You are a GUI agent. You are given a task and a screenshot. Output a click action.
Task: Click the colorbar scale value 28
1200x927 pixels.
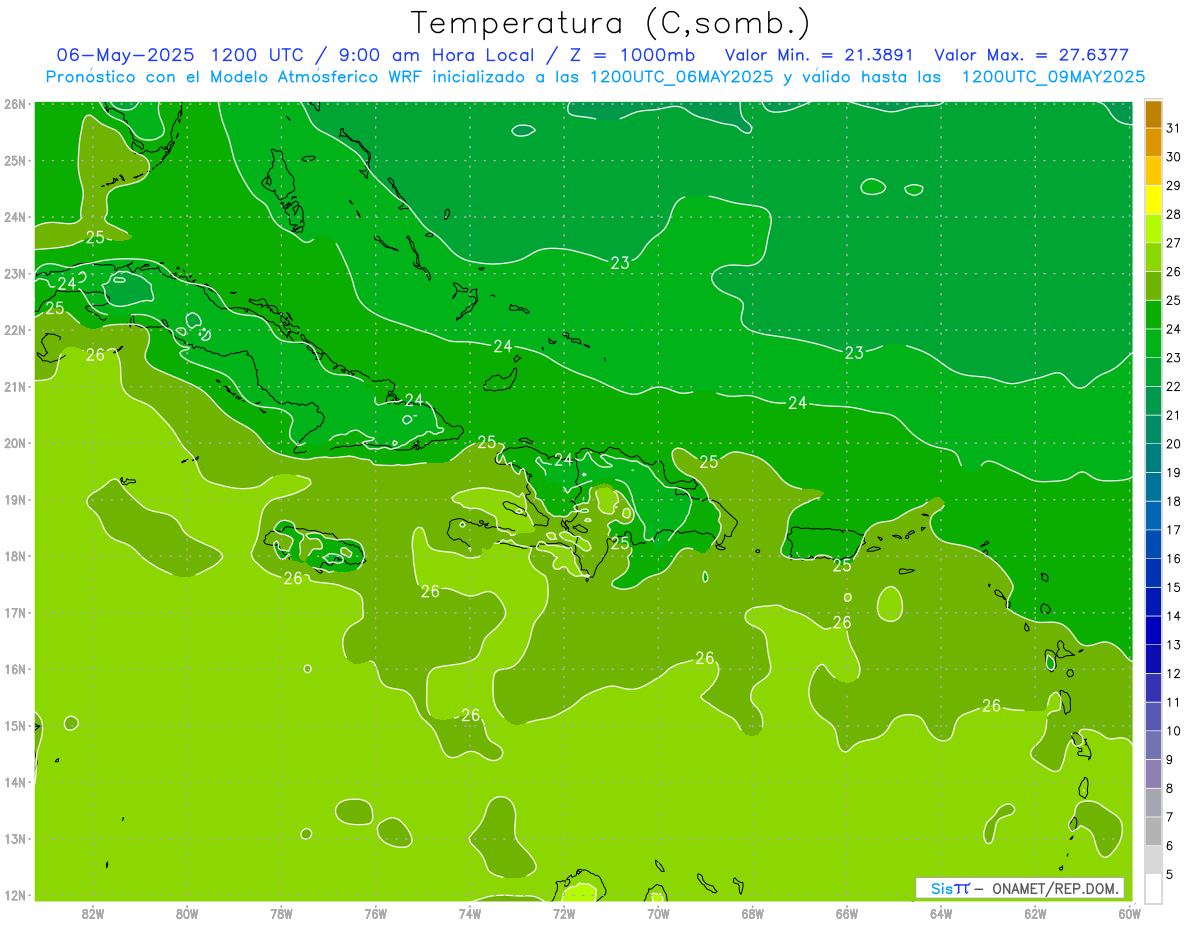click(x=1174, y=214)
